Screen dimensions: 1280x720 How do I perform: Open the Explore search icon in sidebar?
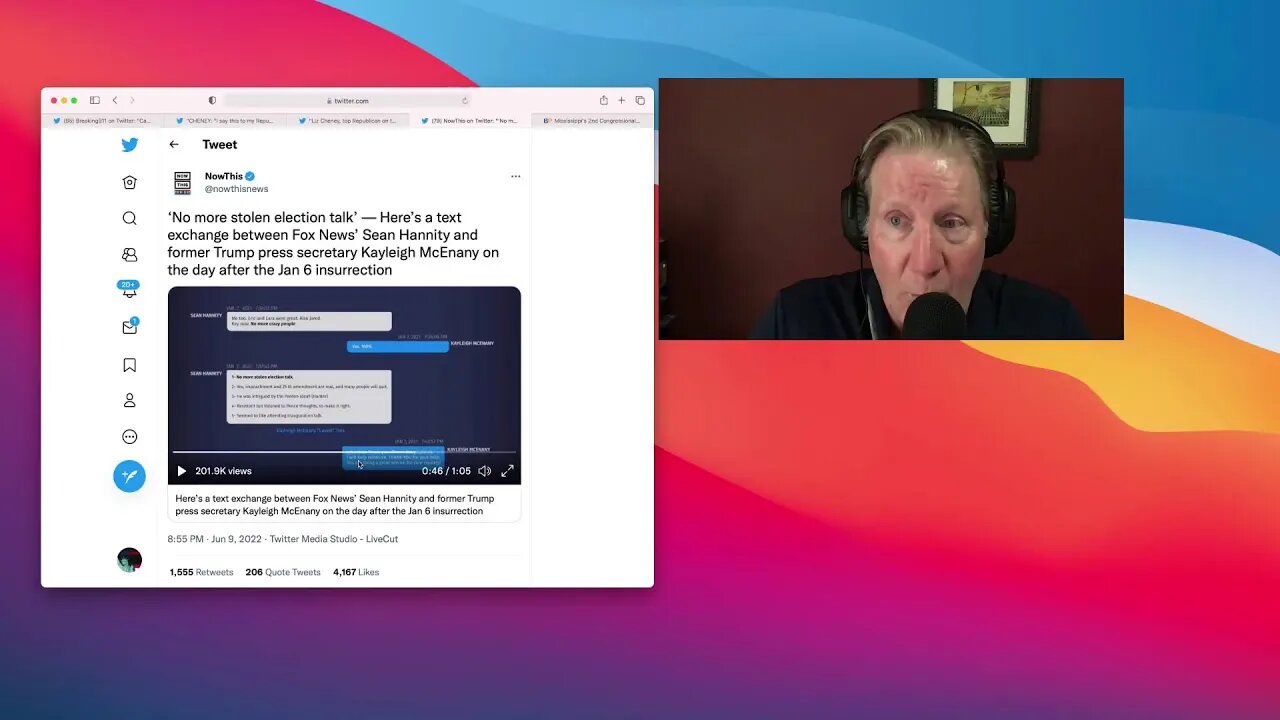pyautogui.click(x=129, y=218)
